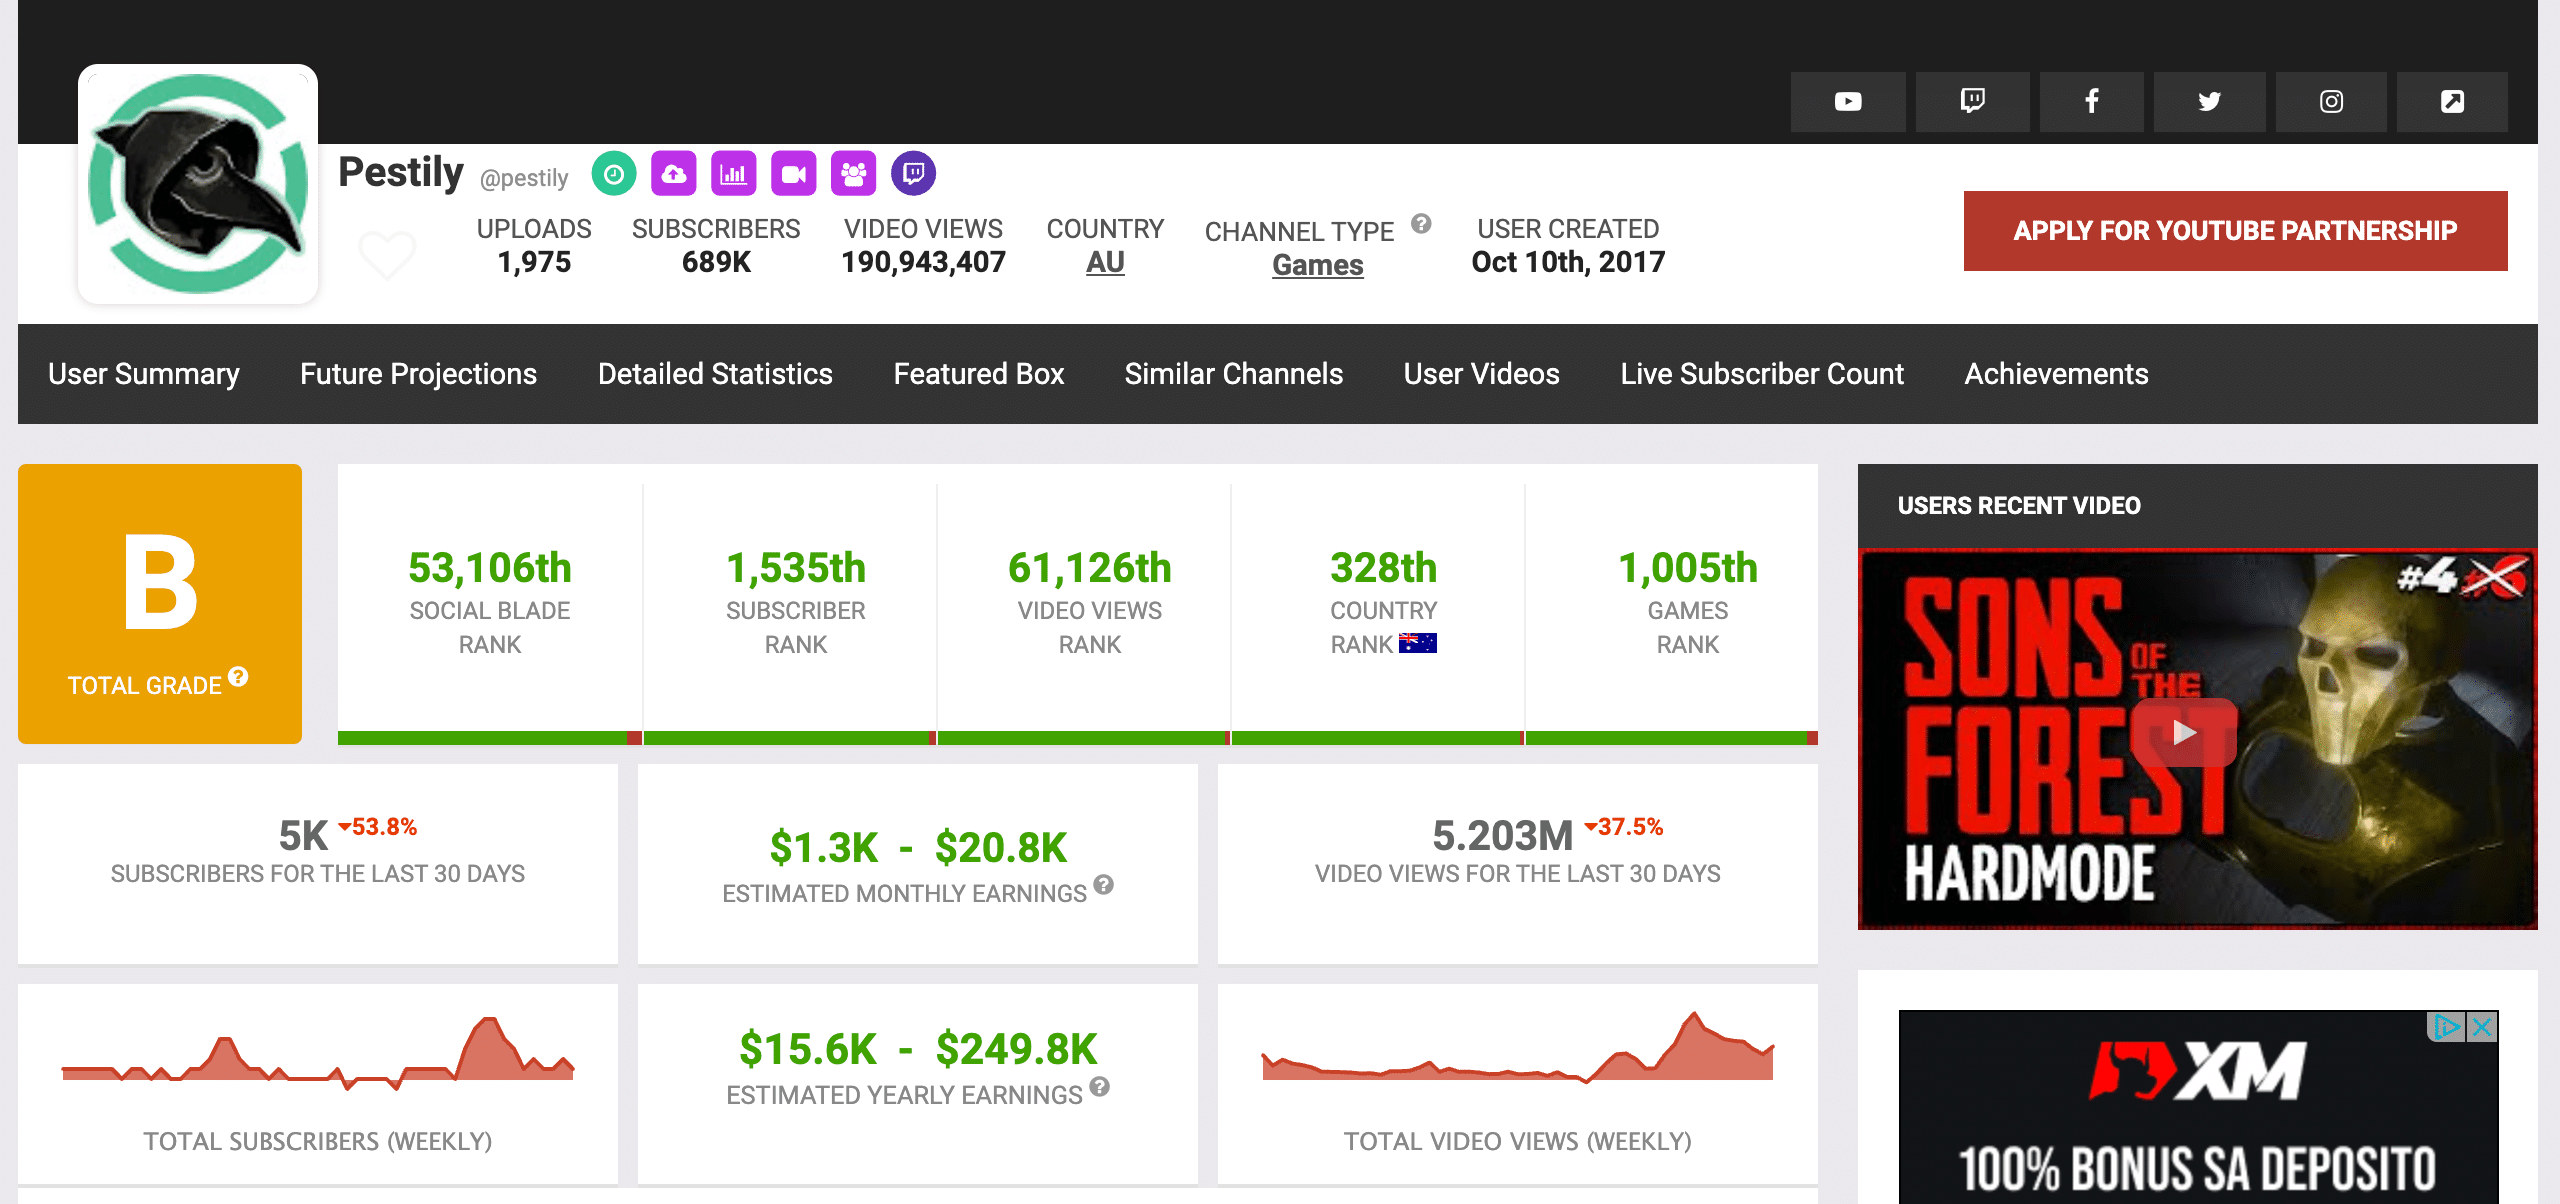Click the purple cloud upload badge

pyautogui.click(x=674, y=174)
